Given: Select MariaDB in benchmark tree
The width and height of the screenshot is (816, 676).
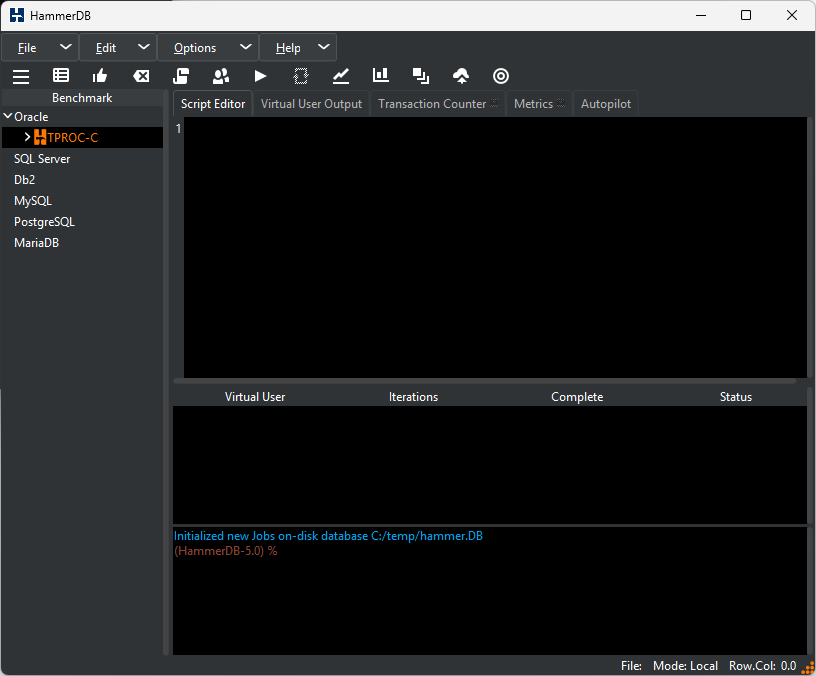Looking at the screenshot, I should point(36,243).
